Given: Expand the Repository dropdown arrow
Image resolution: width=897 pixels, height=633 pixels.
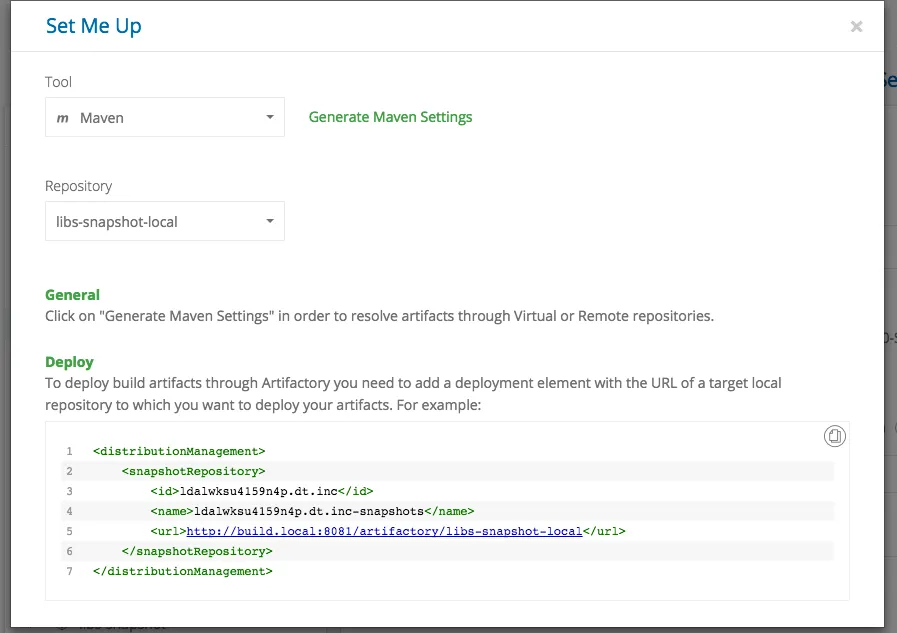Looking at the screenshot, I should point(269,222).
